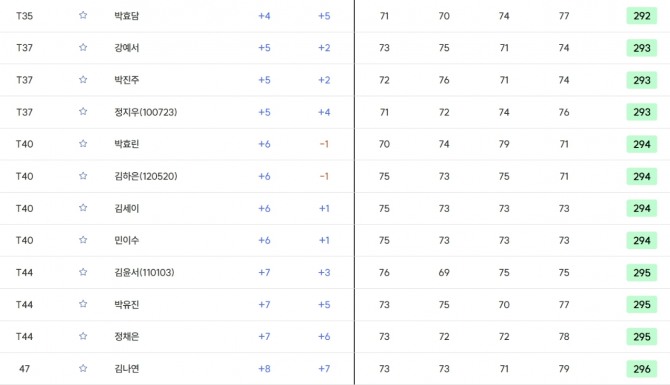Add 김세이 to favorites via star
Screen dimensions: 670x385
click(x=83, y=208)
